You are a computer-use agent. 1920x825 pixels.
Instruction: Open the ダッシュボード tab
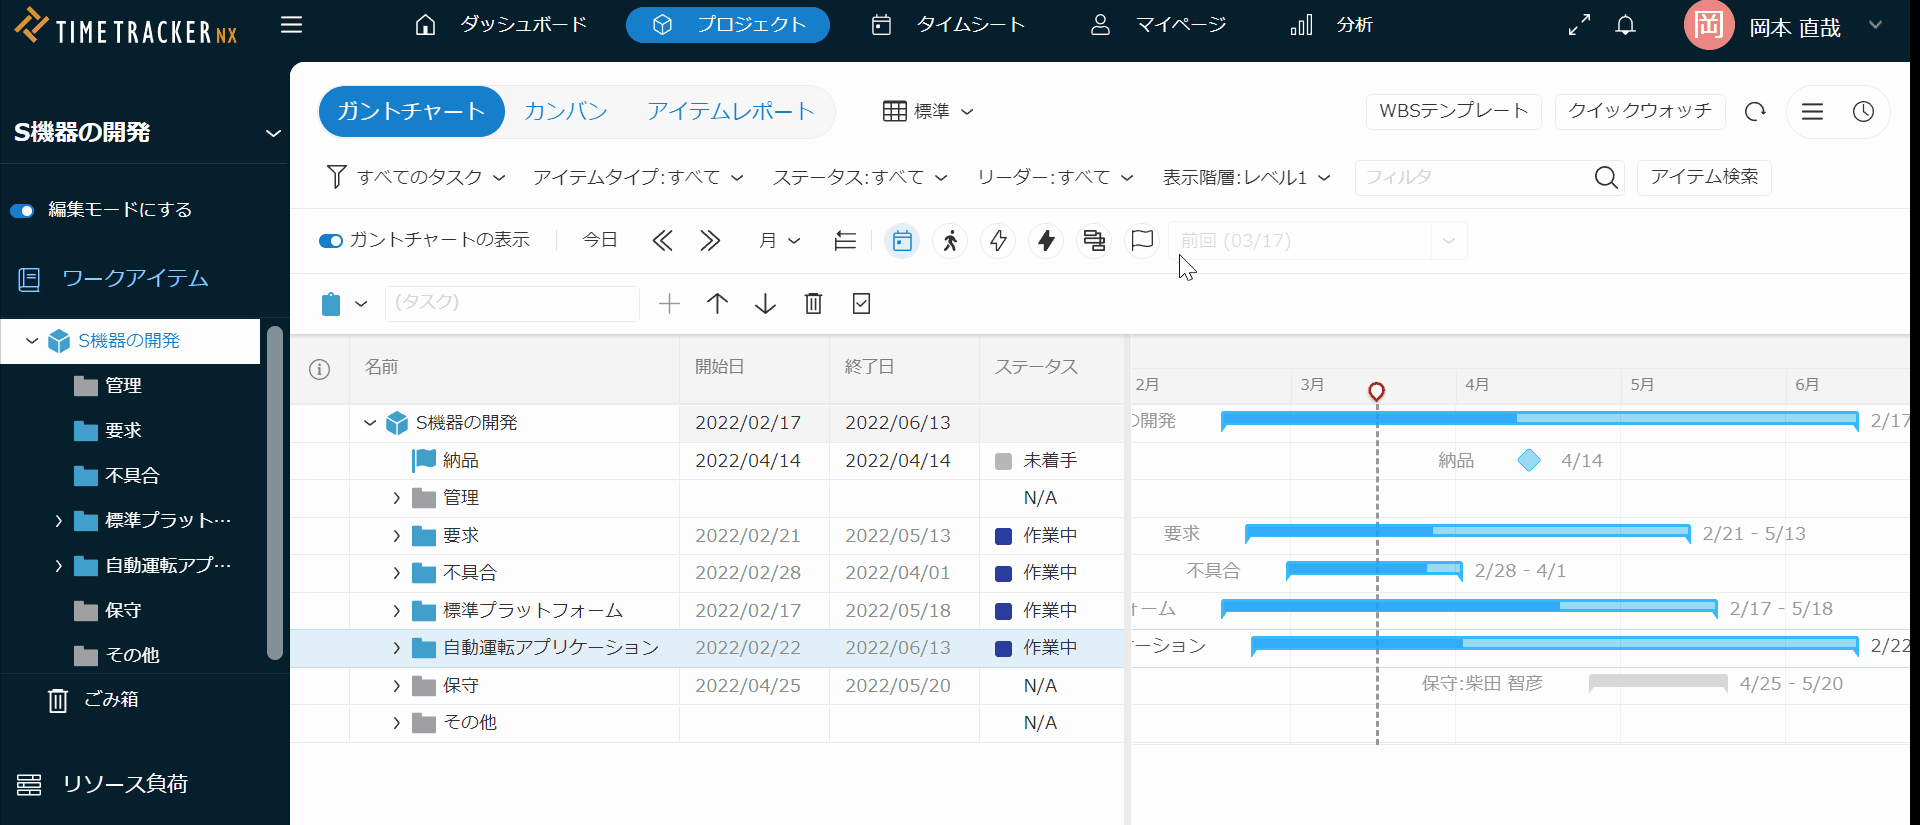tap(501, 25)
